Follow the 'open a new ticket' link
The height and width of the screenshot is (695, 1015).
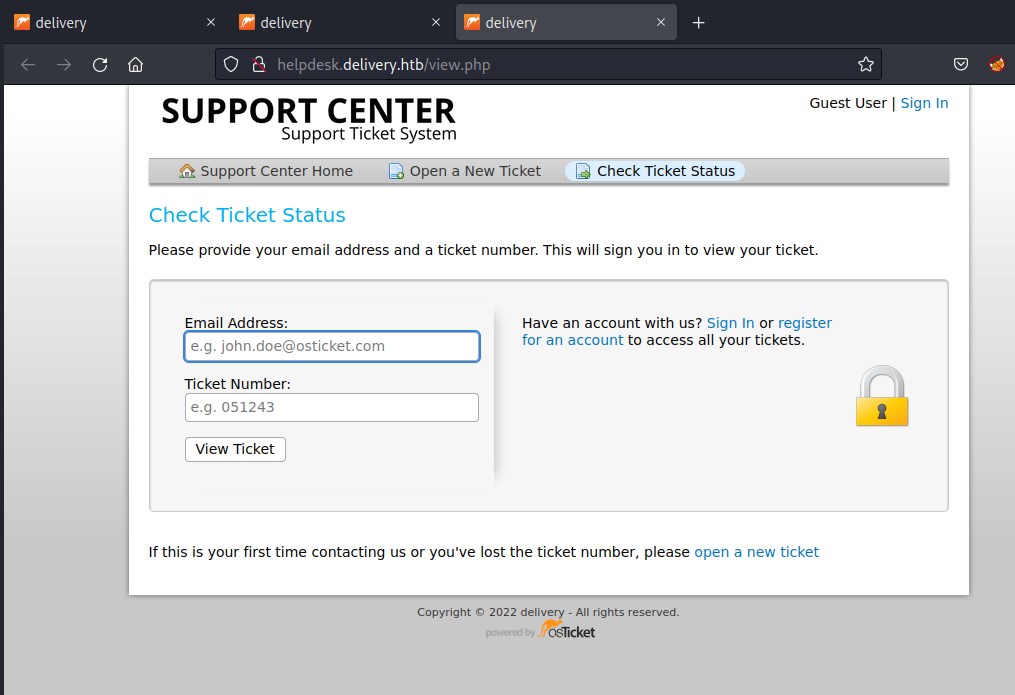pos(756,552)
